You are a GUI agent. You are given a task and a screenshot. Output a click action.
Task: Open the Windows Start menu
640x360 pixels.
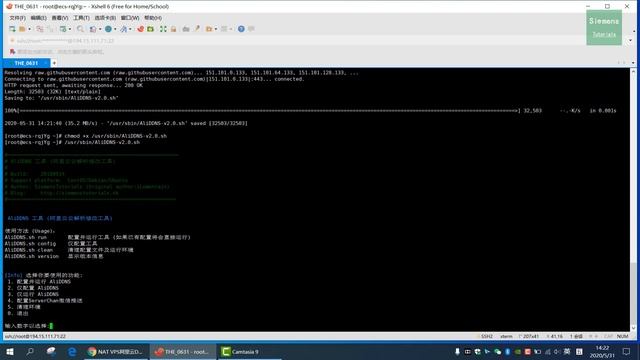[9, 351]
